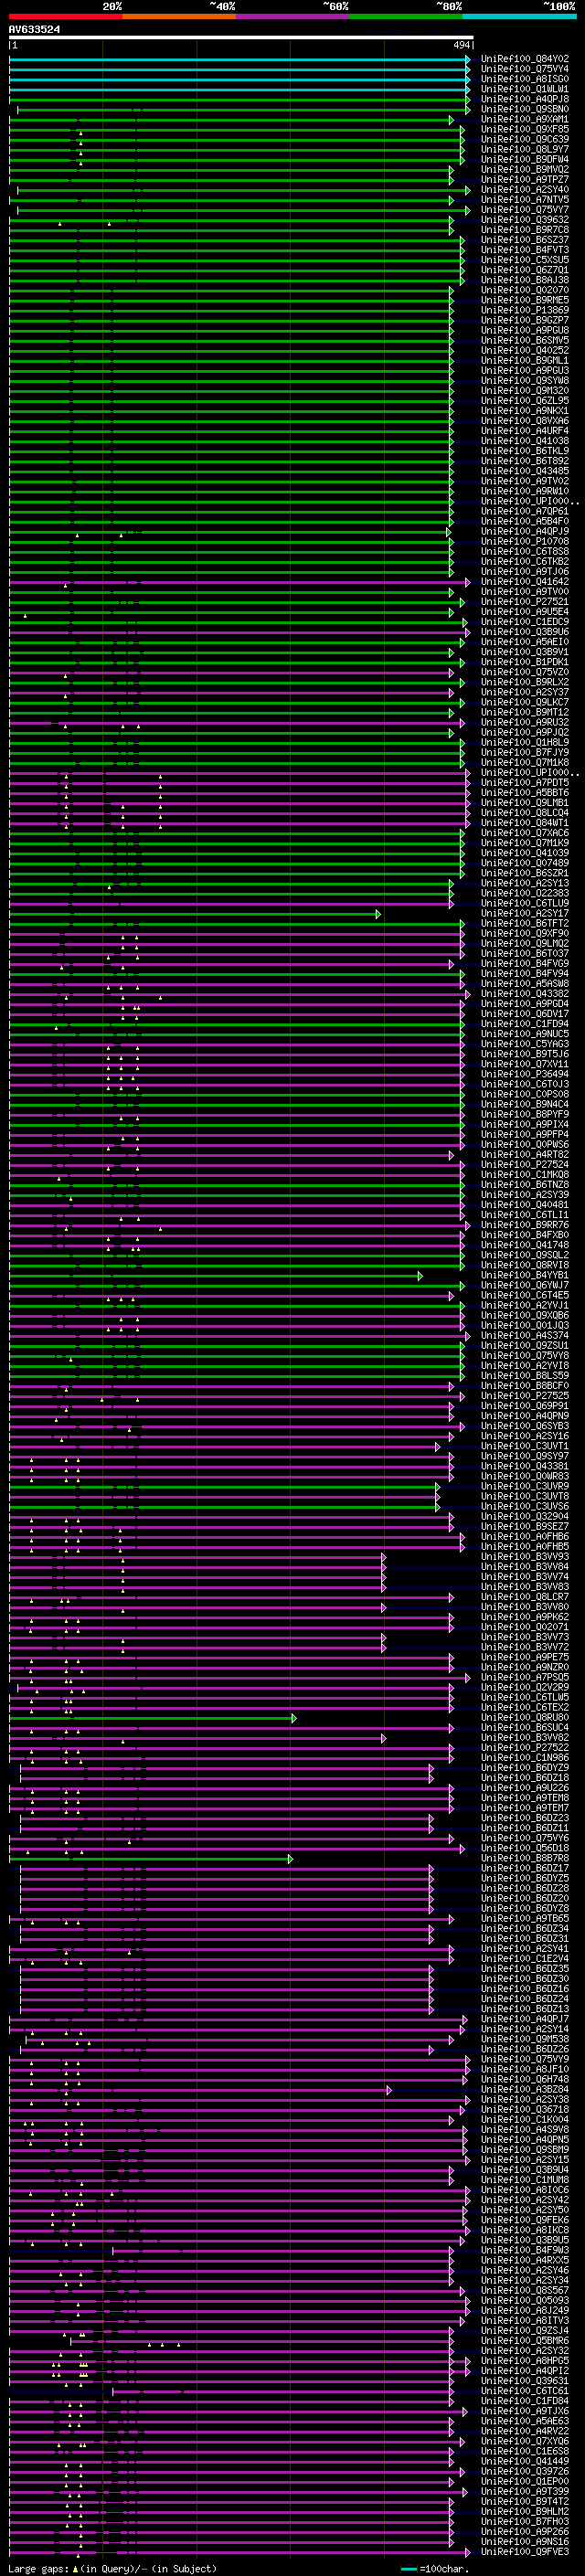The width and height of the screenshot is (585, 2576).
Task: Select the UniRef100_A9T399 hit label
Action: point(525,2491)
